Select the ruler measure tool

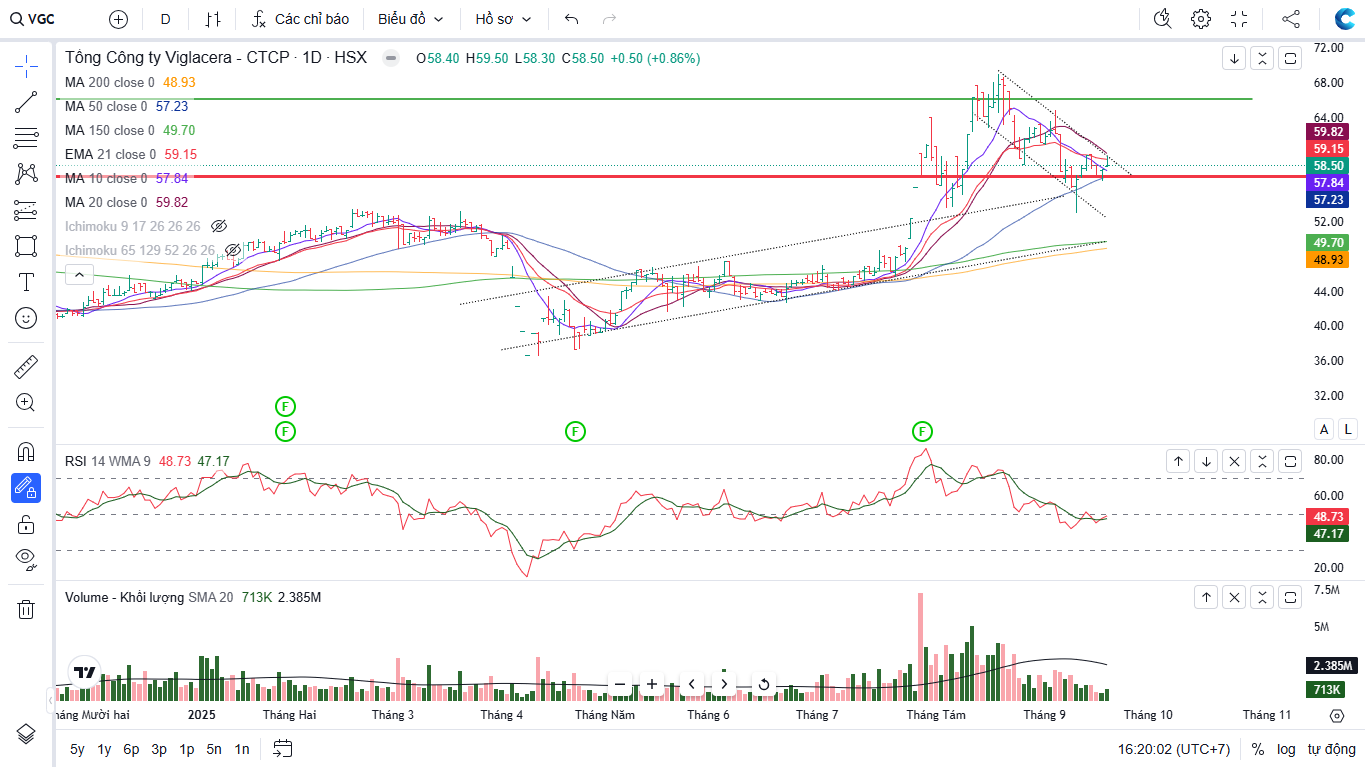(26, 367)
